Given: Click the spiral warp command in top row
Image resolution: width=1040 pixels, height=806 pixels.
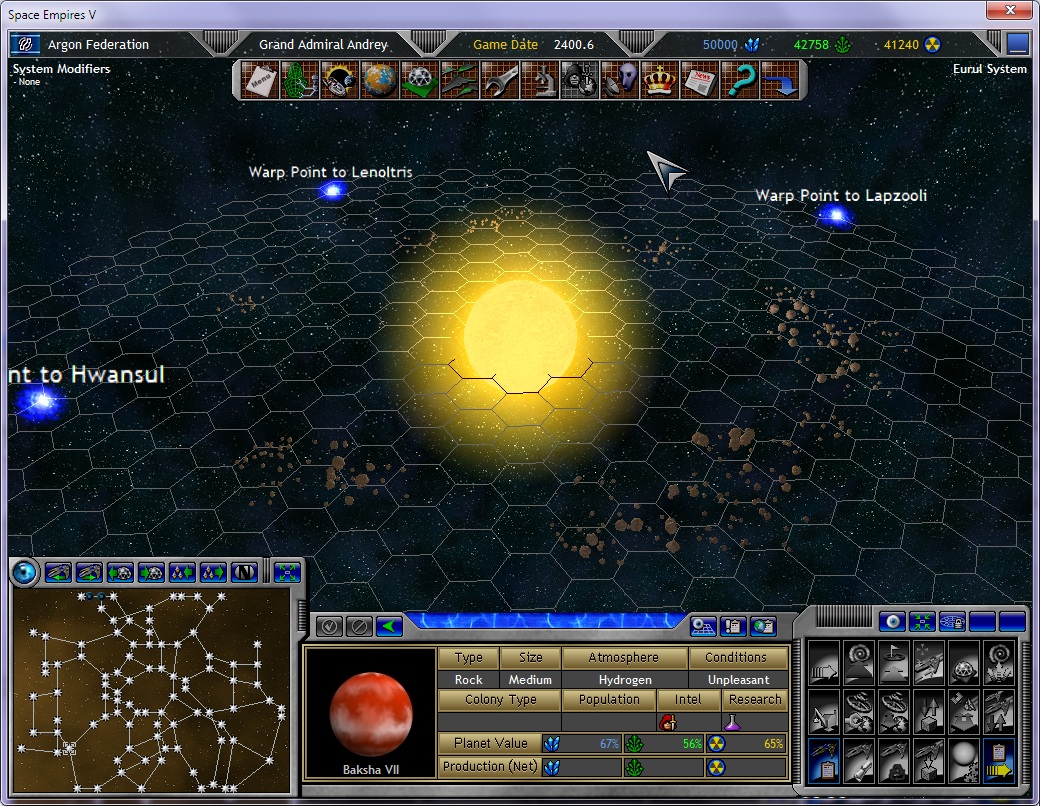Looking at the screenshot, I should click(x=859, y=663).
